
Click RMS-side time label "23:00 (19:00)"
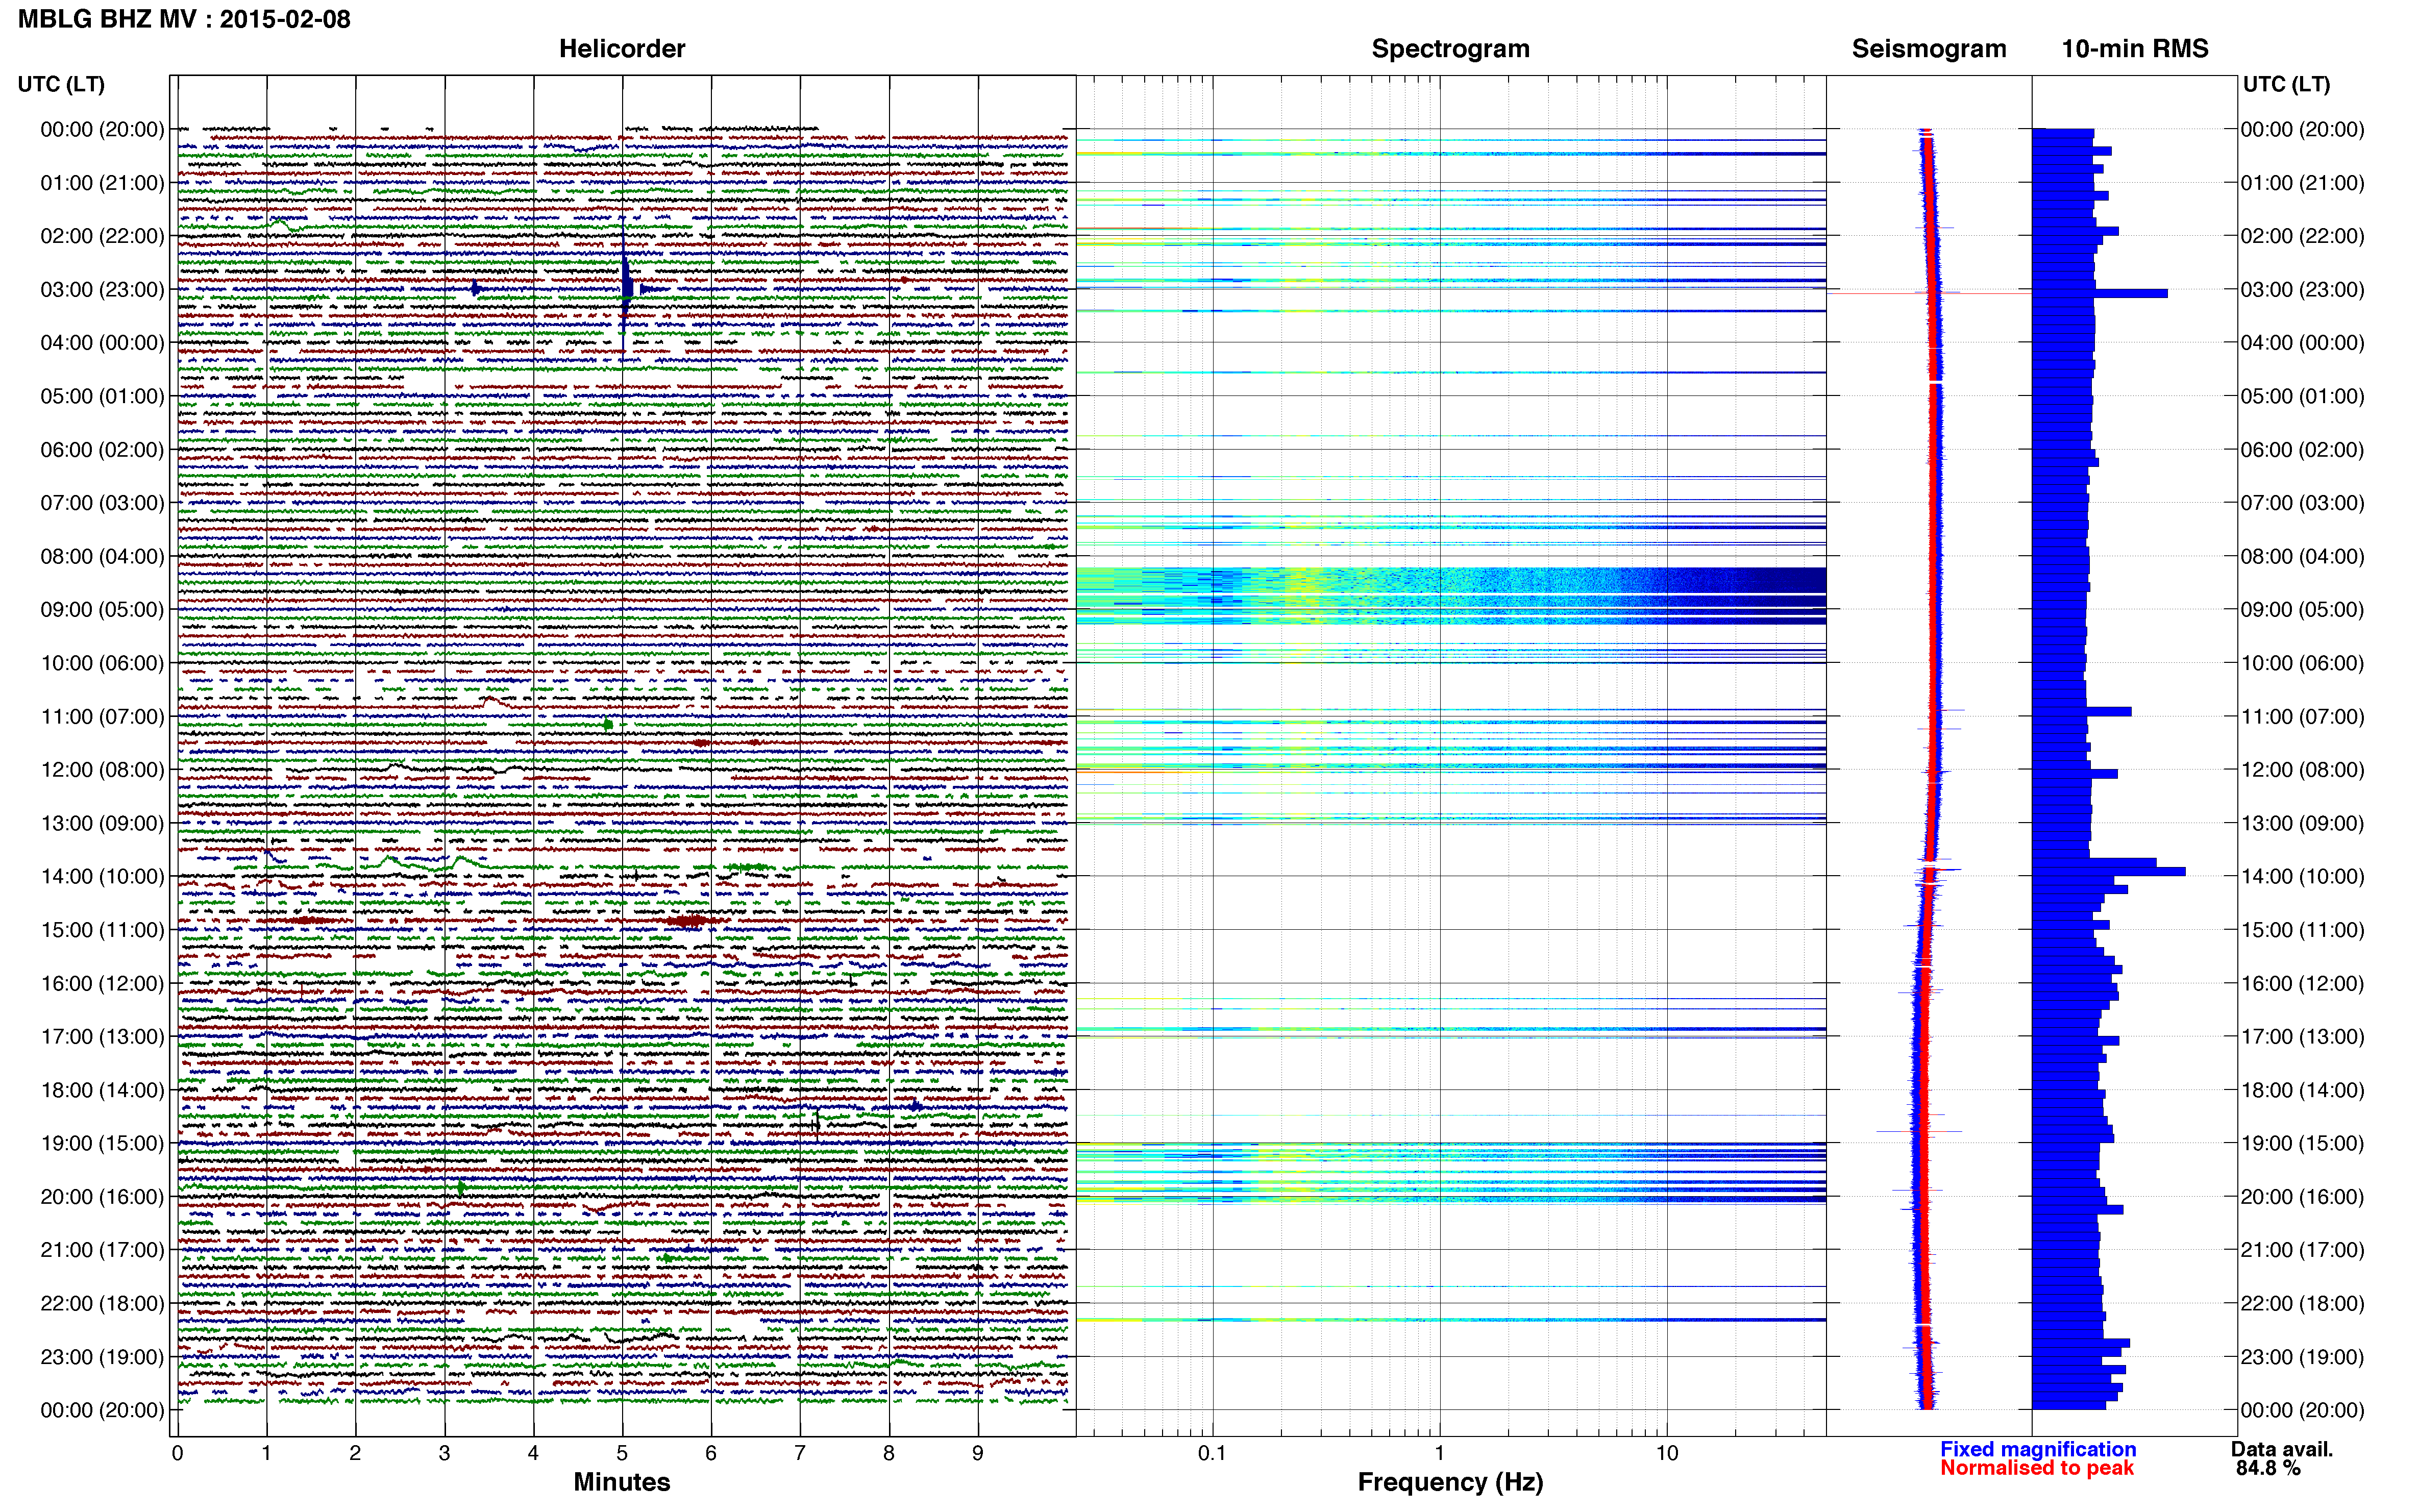[2302, 1357]
